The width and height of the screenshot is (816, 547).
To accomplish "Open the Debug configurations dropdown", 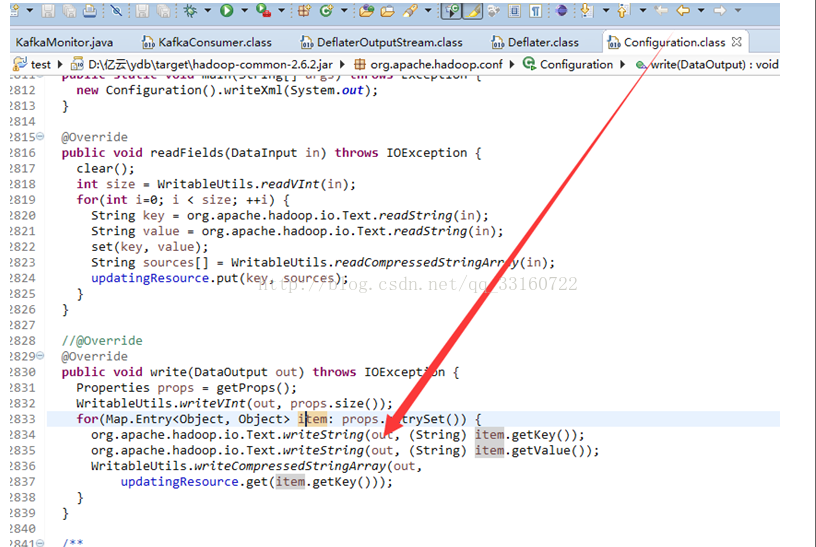I will 207,10.
